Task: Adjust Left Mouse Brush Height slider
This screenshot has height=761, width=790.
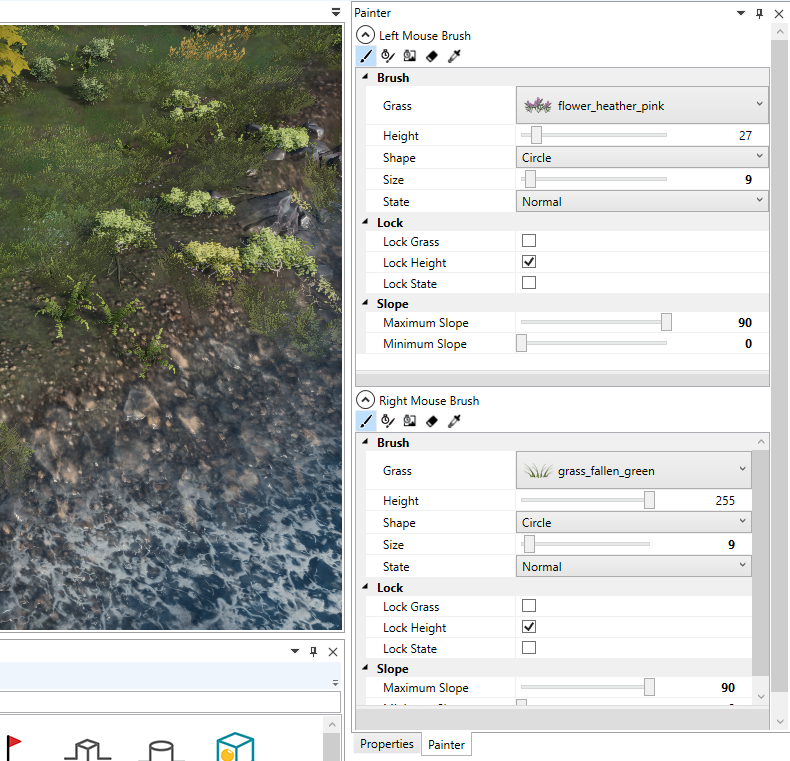Action: coord(536,135)
